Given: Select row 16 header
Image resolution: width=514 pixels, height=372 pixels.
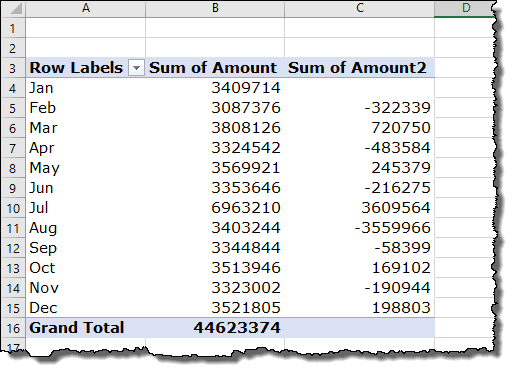Looking at the screenshot, I should (x=13, y=328).
